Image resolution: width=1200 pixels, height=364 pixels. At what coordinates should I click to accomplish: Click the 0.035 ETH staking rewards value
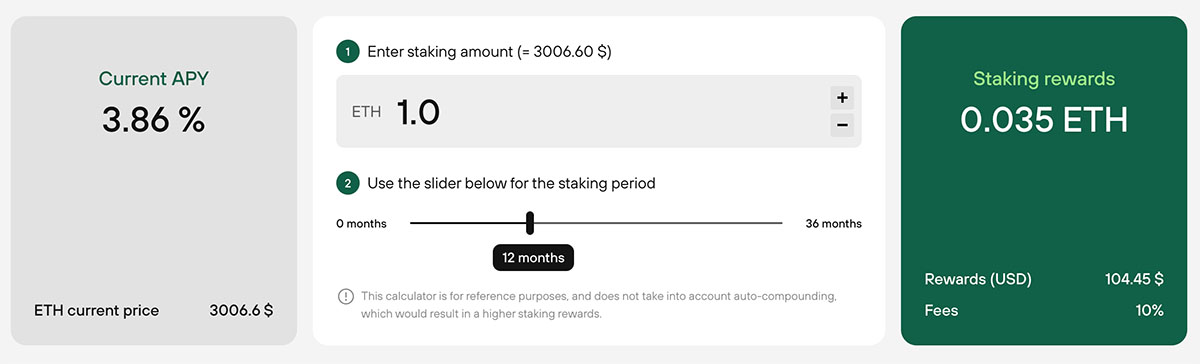(x=1044, y=120)
